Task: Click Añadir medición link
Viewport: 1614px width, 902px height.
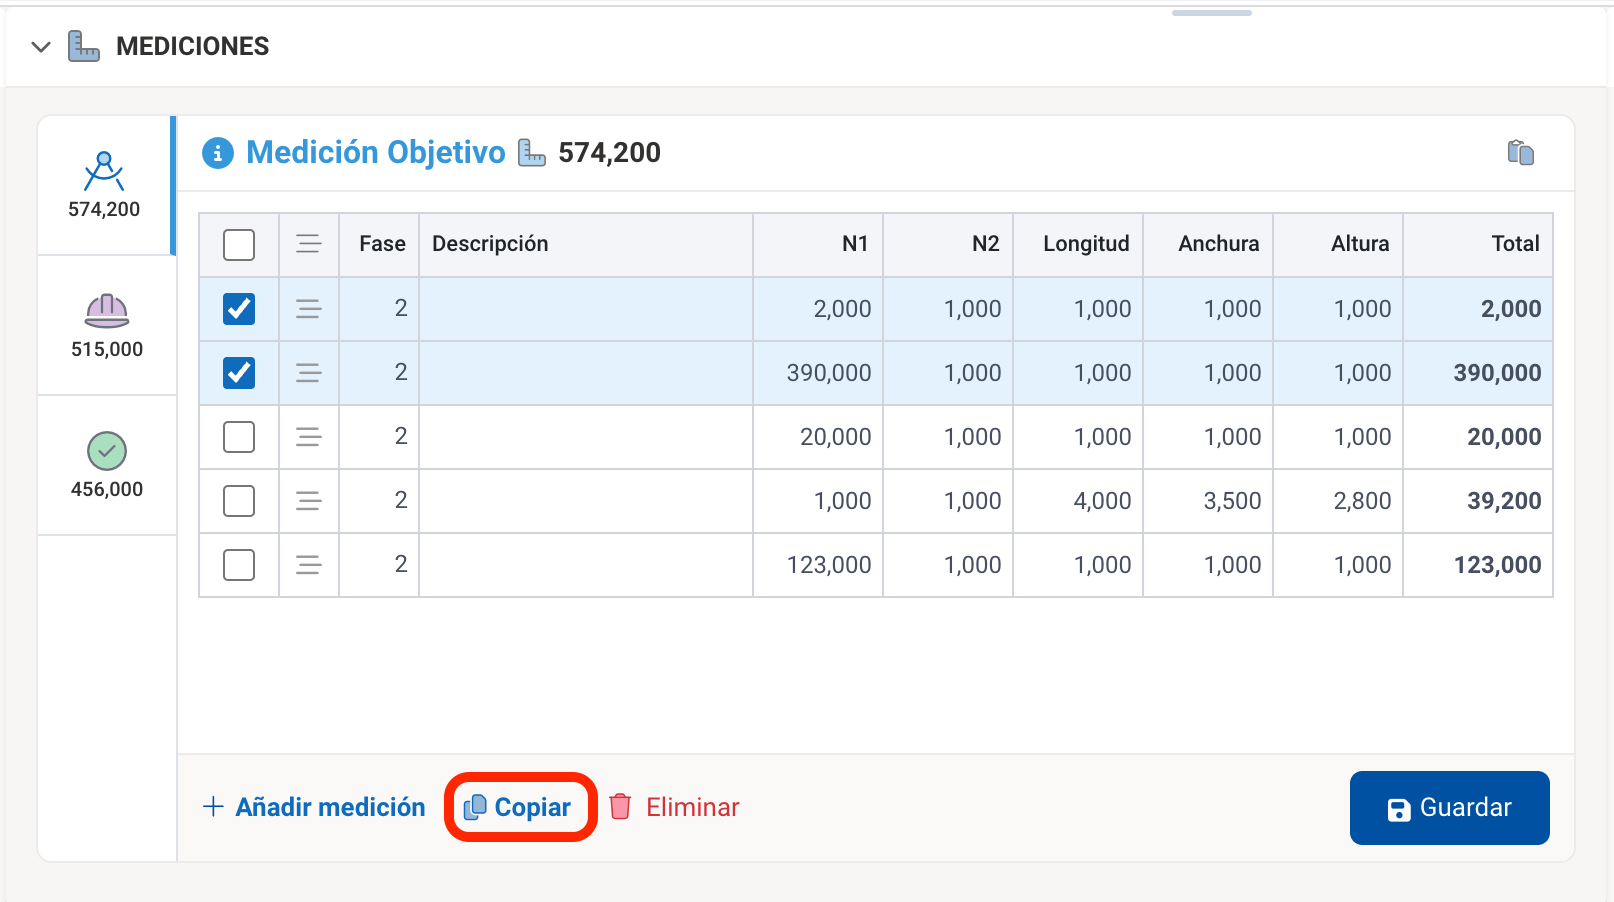Action: [x=314, y=807]
